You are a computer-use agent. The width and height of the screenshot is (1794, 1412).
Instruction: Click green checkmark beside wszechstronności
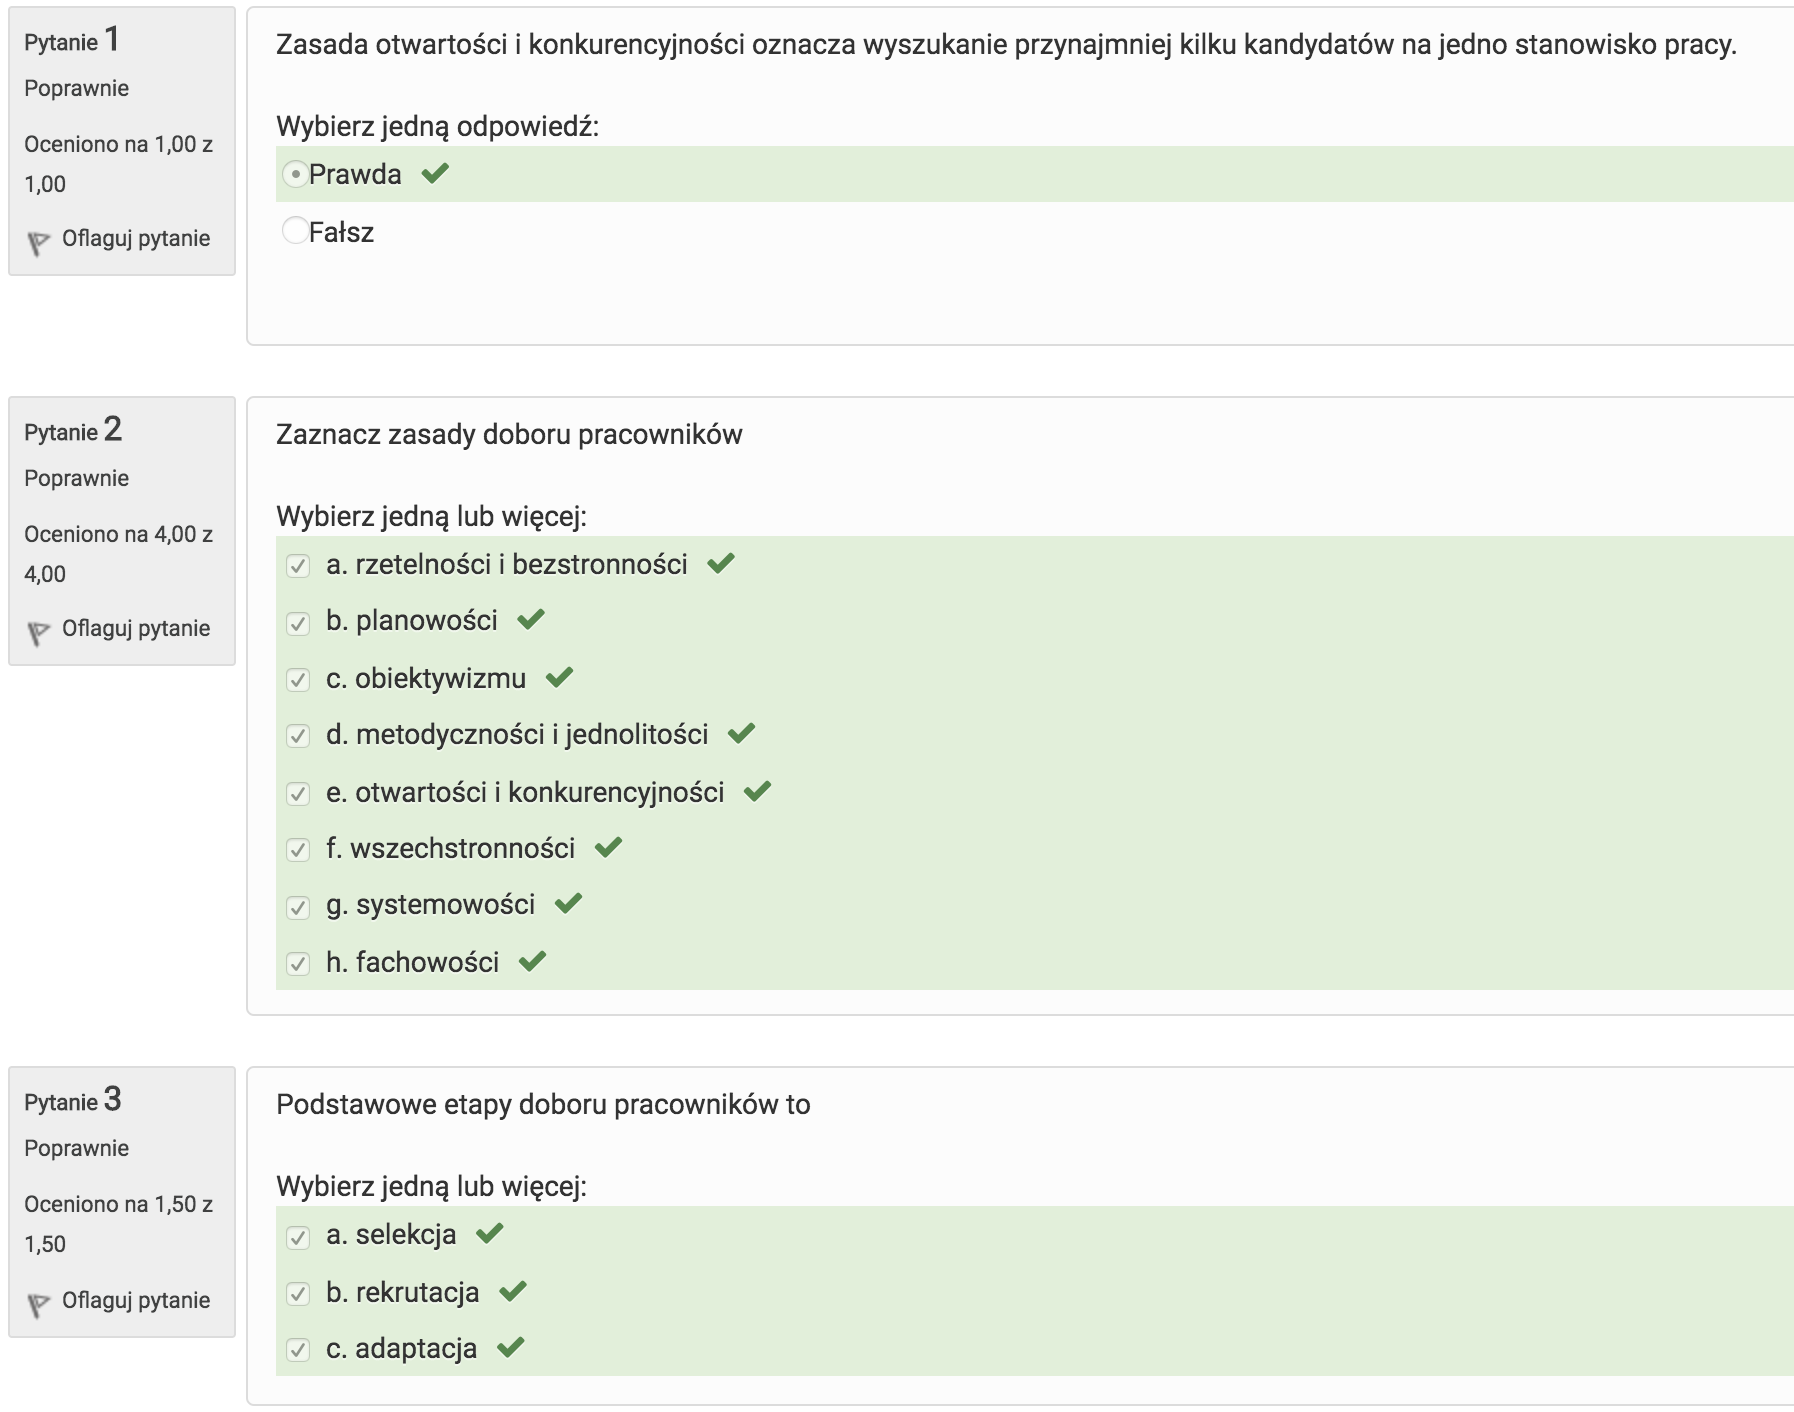(609, 848)
